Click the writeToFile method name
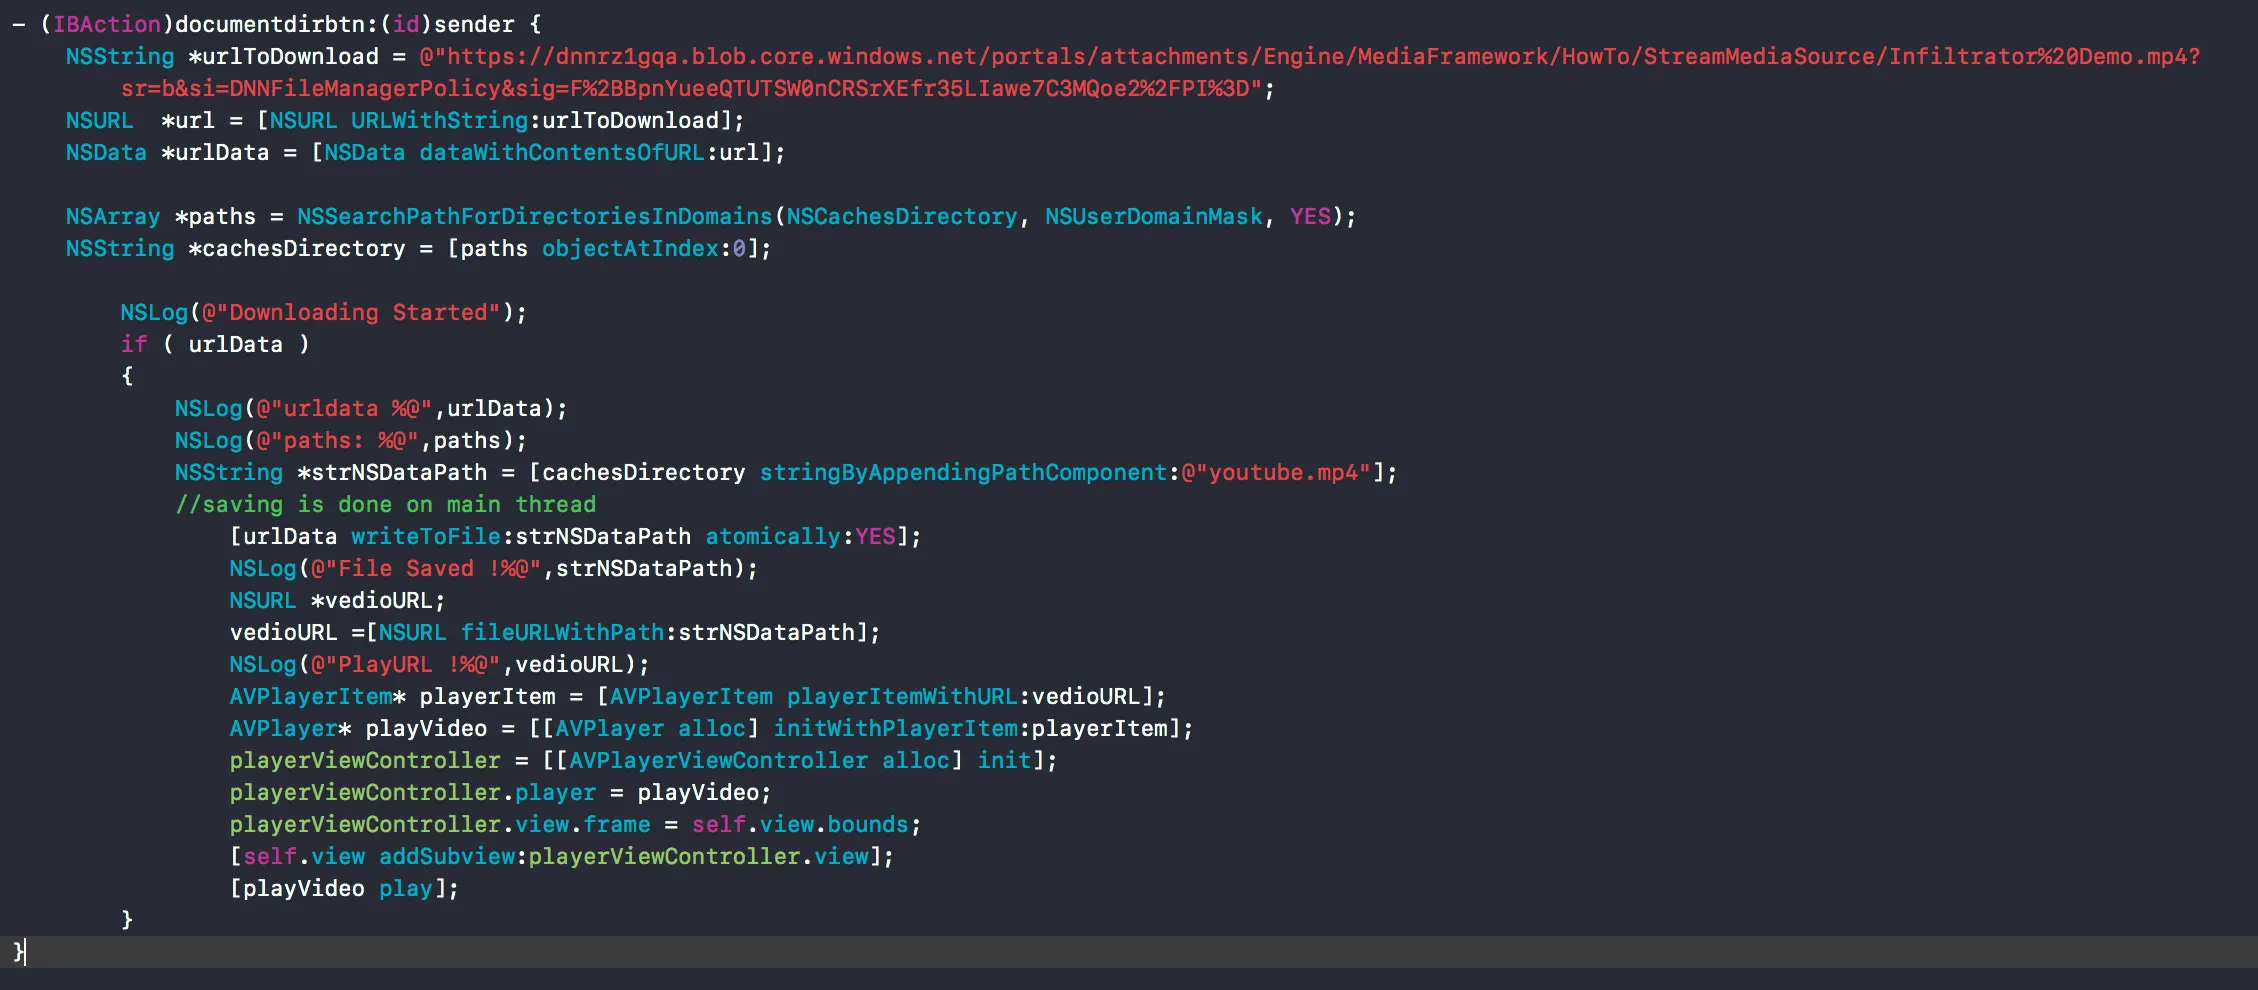The image size is (2258, 990). (x=425, y=536)
